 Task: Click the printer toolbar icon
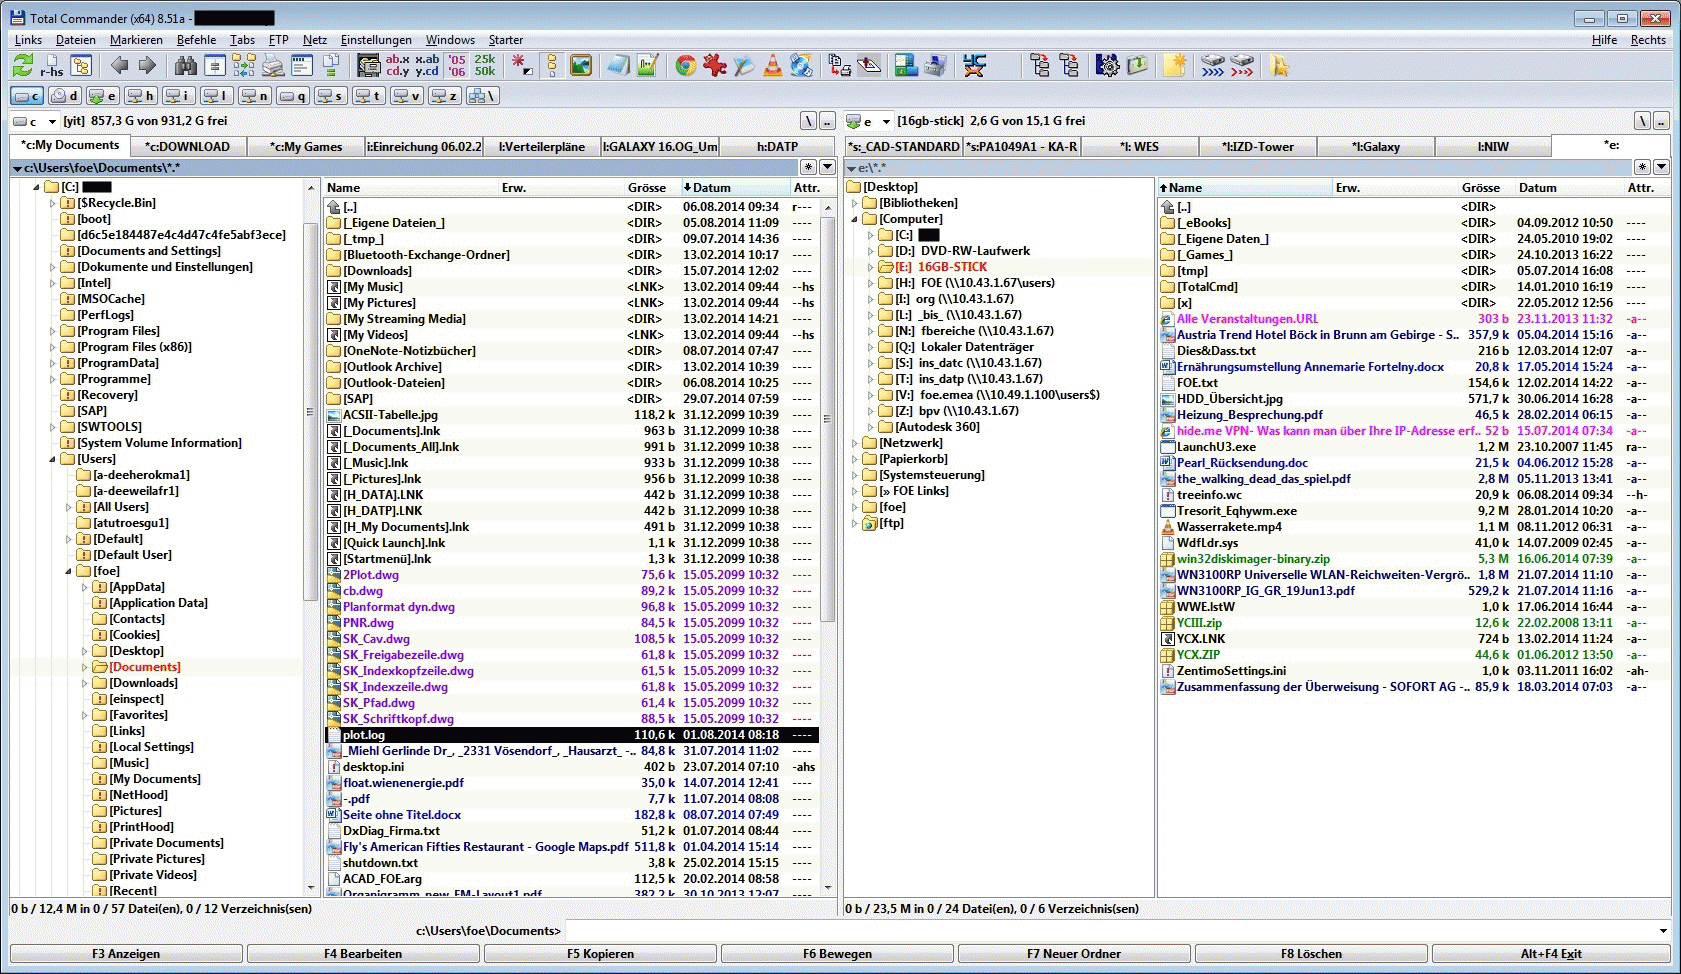click(273, 66)
